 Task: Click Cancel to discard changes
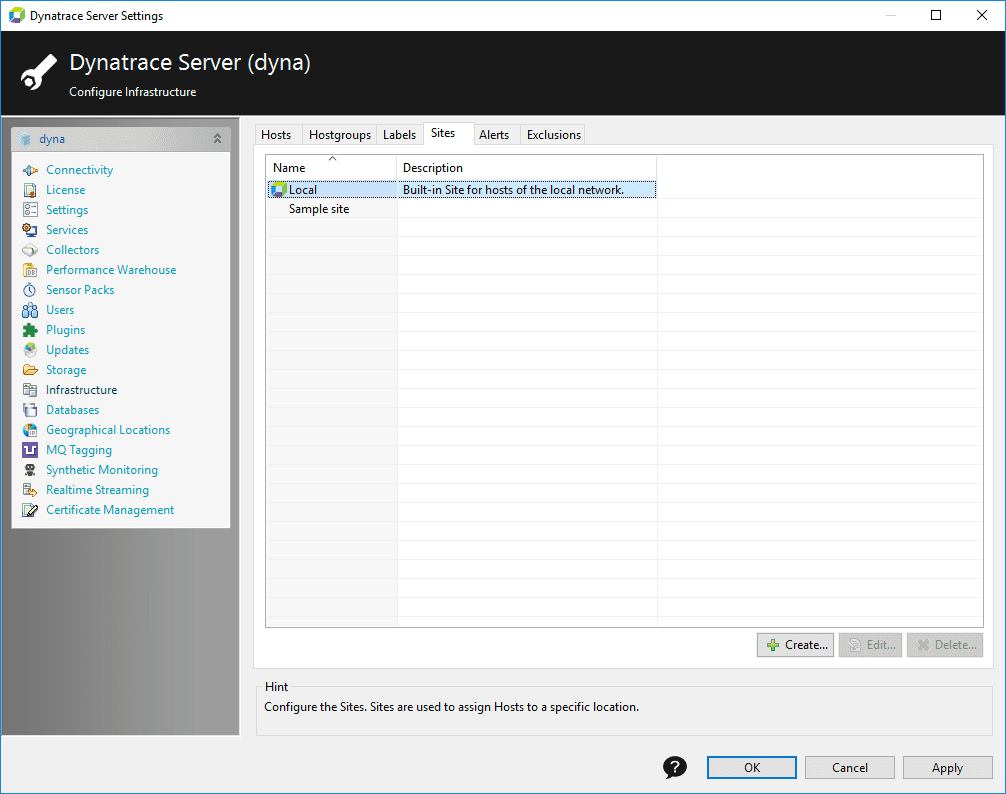click(x=850, y=768)
